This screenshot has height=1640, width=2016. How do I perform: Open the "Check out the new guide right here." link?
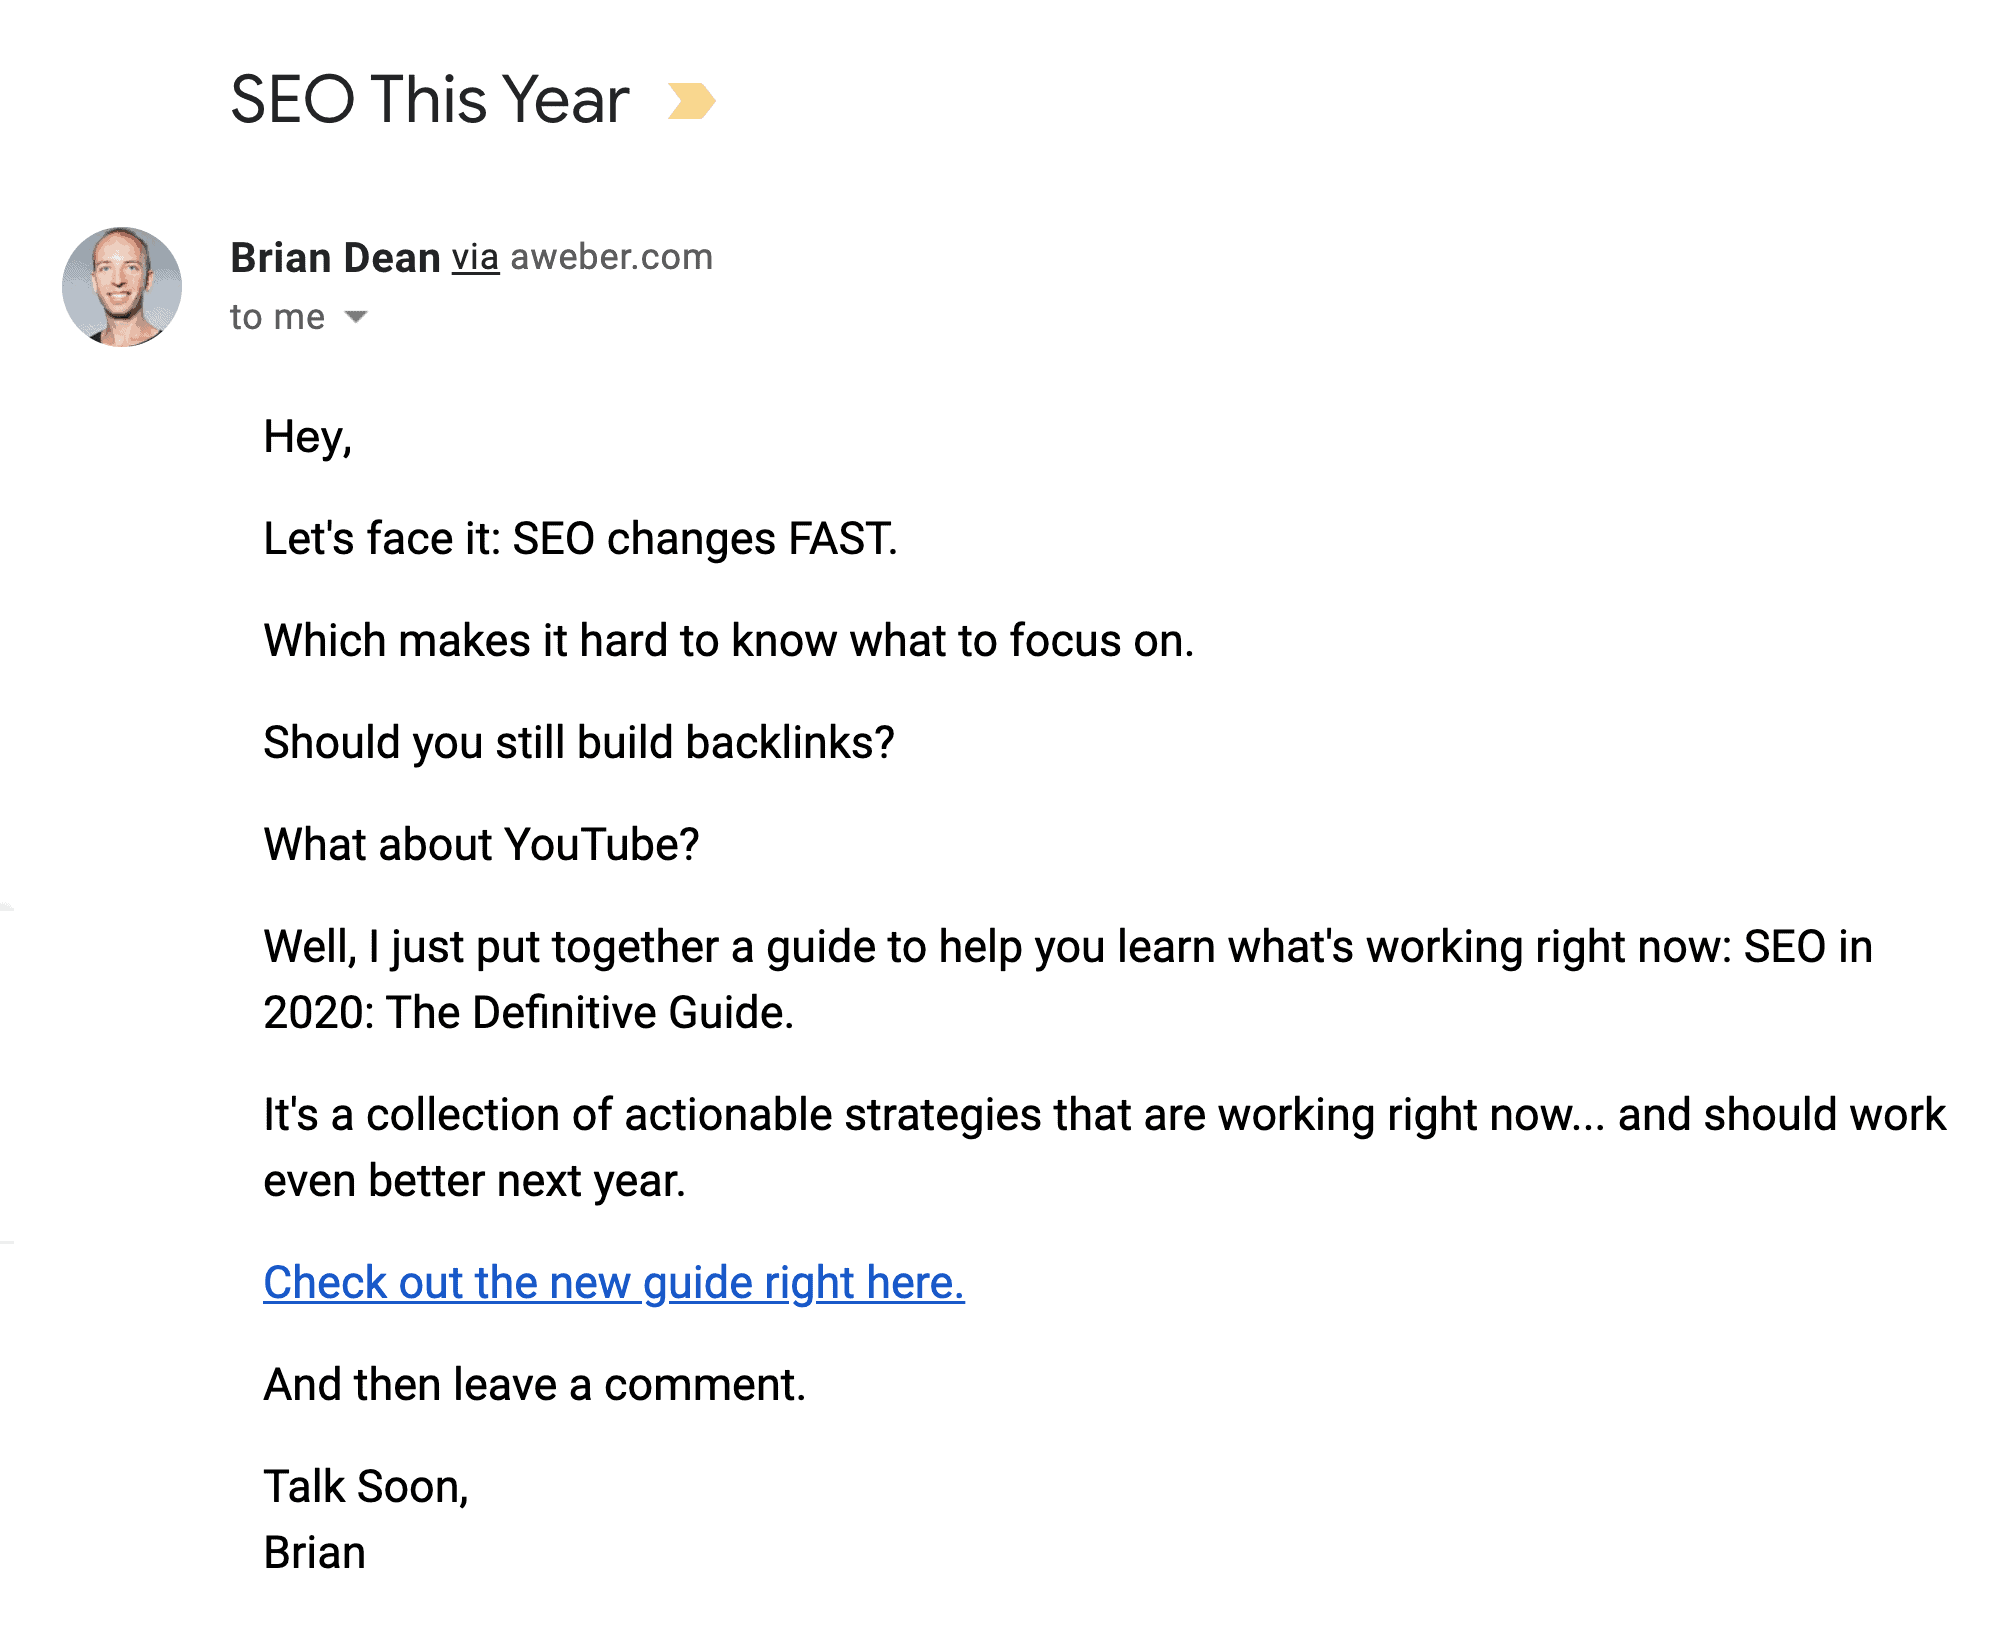pos(614,1283)
